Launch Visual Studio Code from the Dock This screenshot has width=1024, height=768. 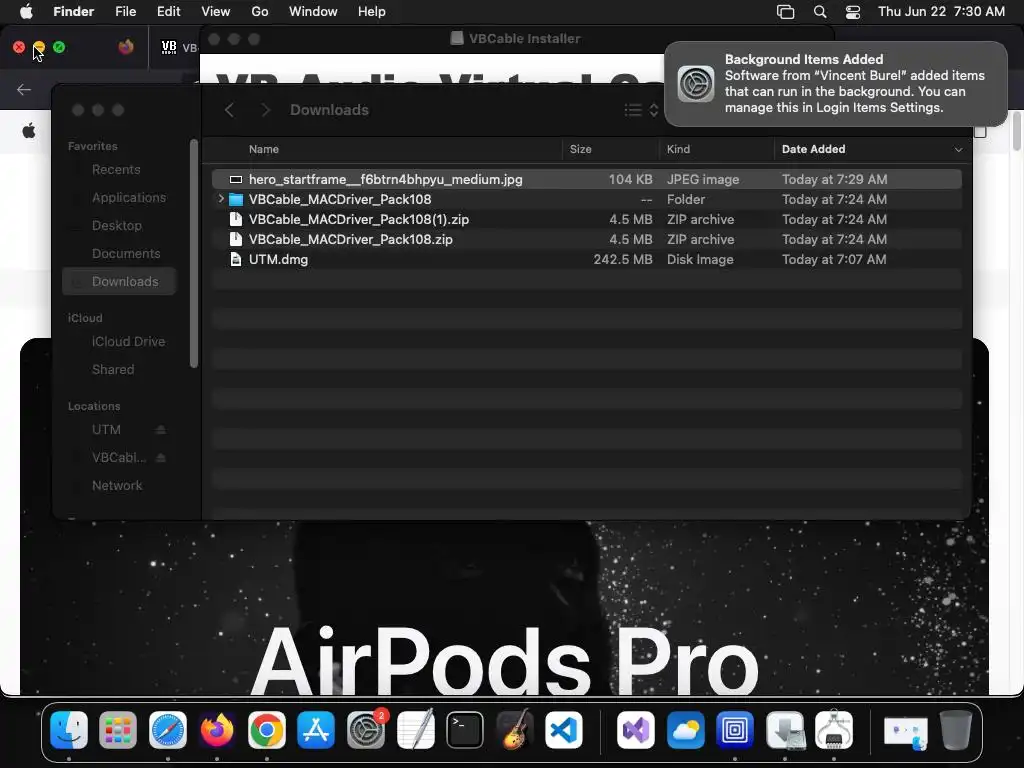click(564, 729)
